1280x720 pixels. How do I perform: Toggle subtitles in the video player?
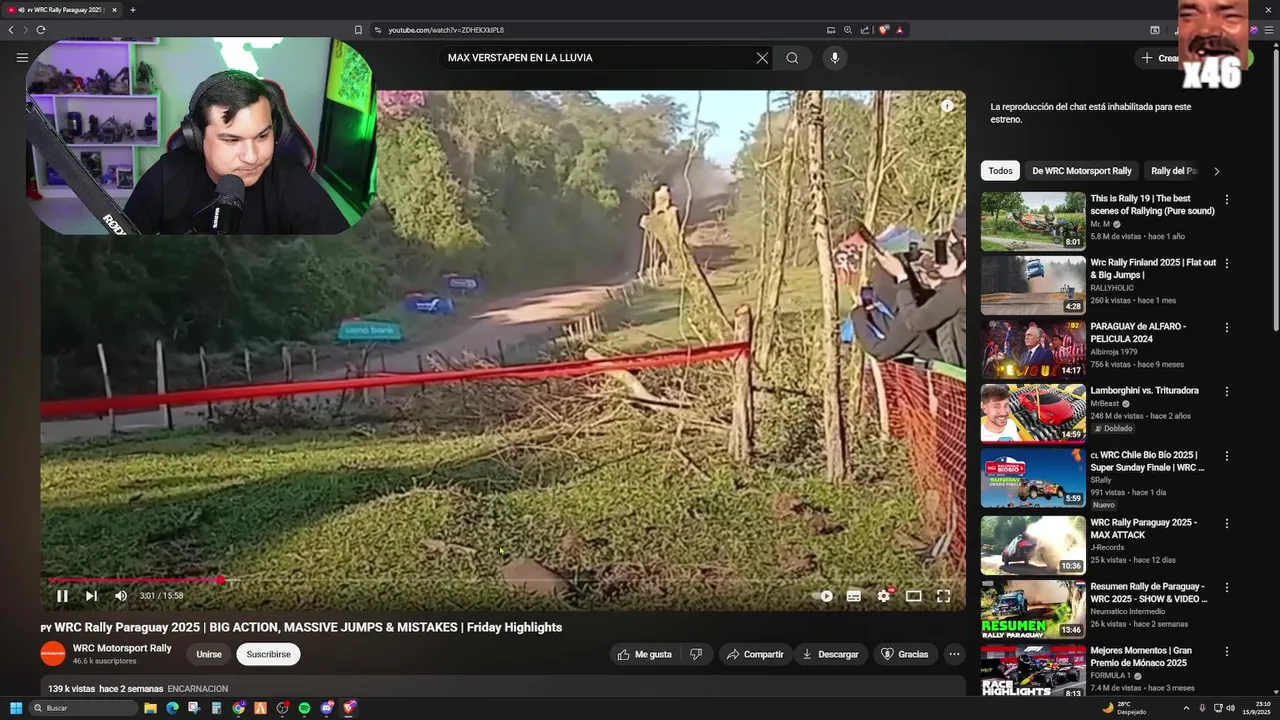(x=854, y=596)
